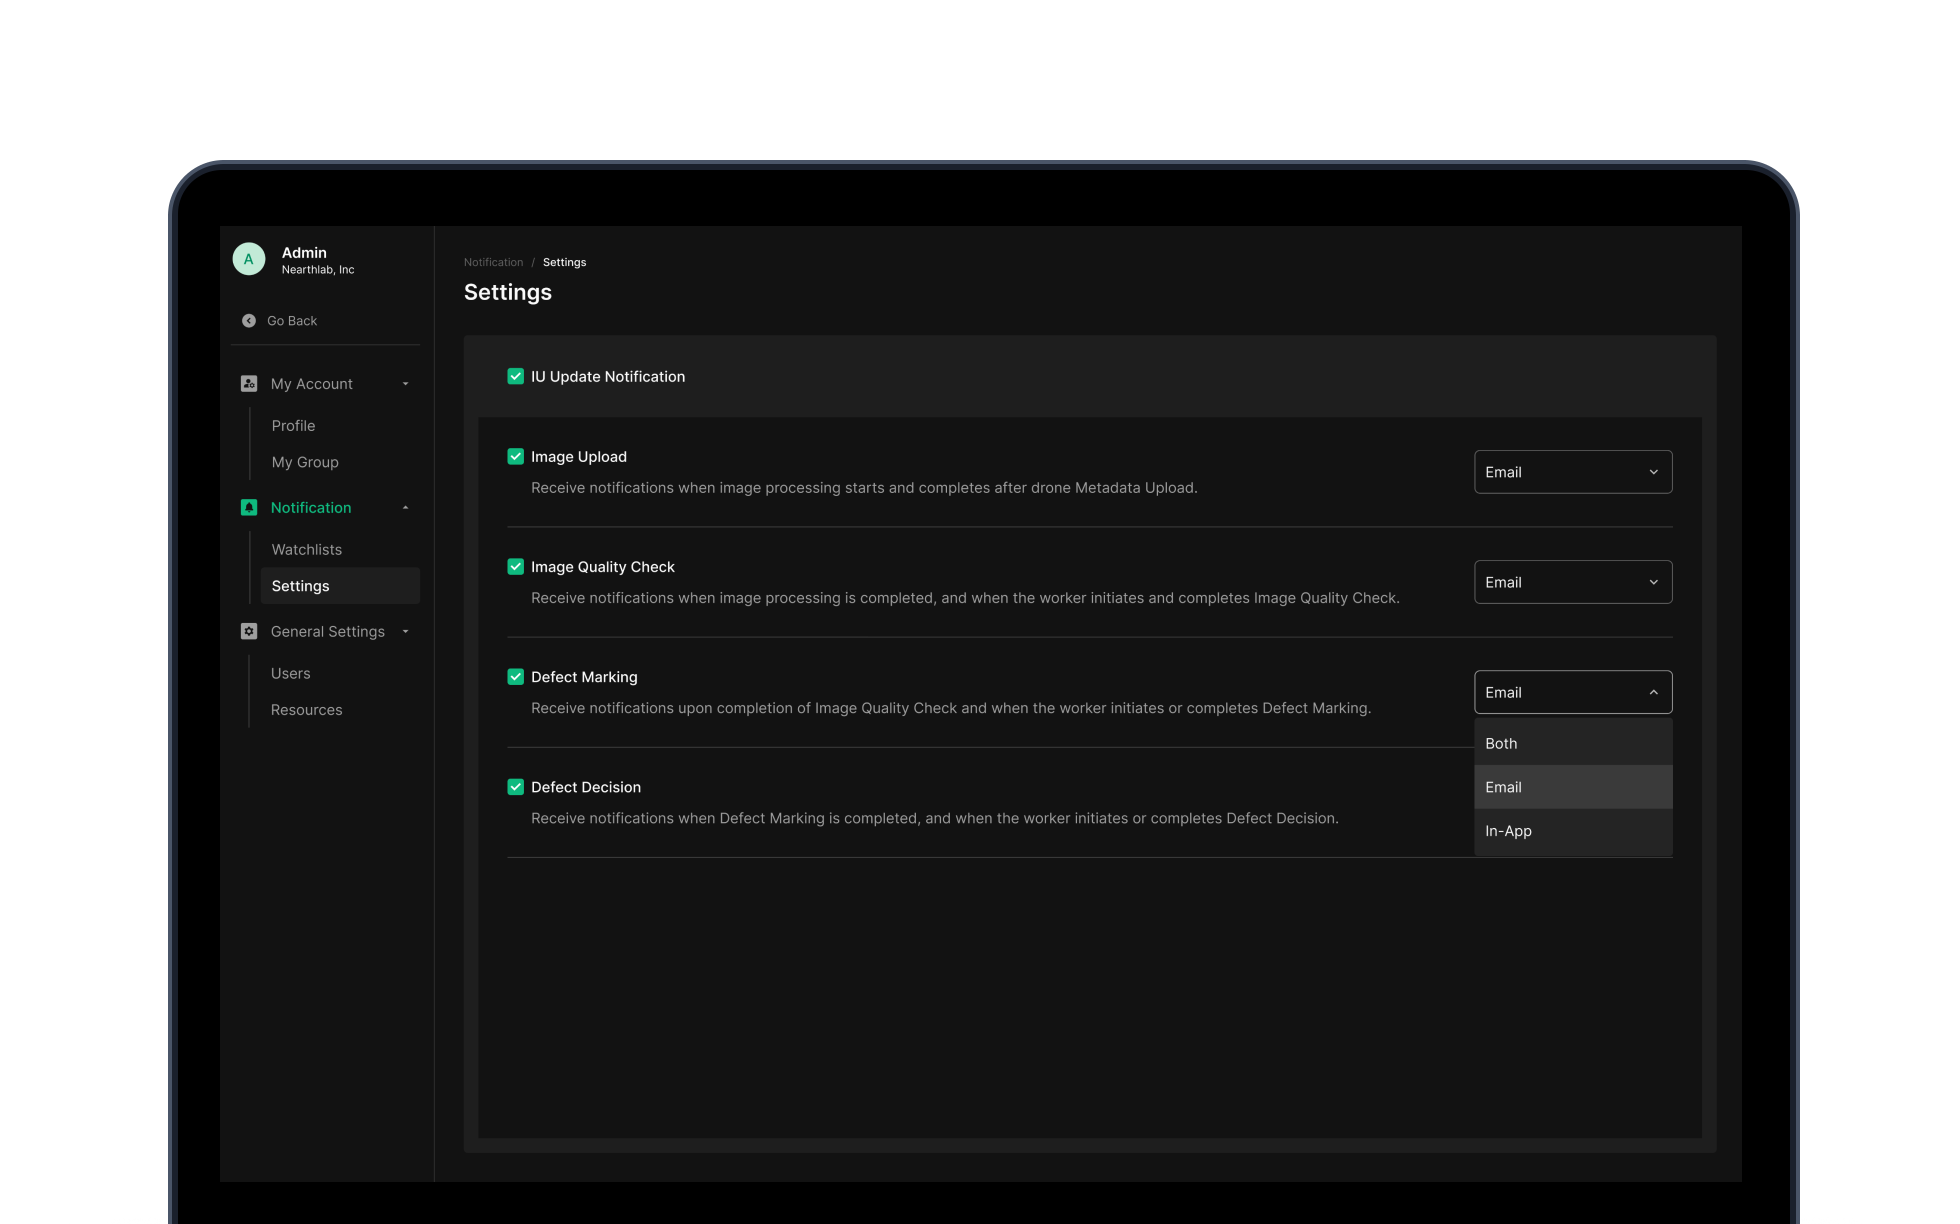Open the Resources page
1960x1224 pixels.
click(x=306, y=709)
